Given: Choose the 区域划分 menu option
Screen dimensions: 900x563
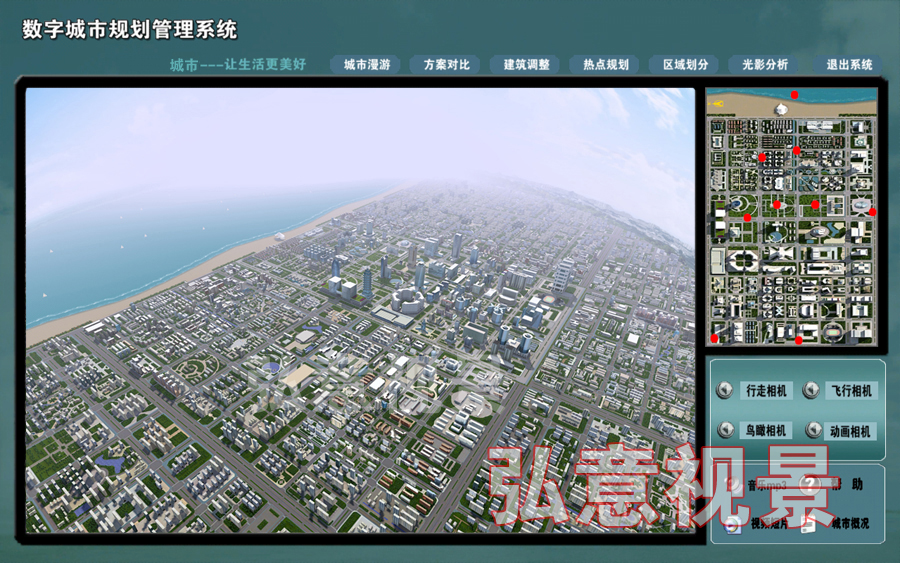Looking at the screenshot, I should click(x=686, y=65).
